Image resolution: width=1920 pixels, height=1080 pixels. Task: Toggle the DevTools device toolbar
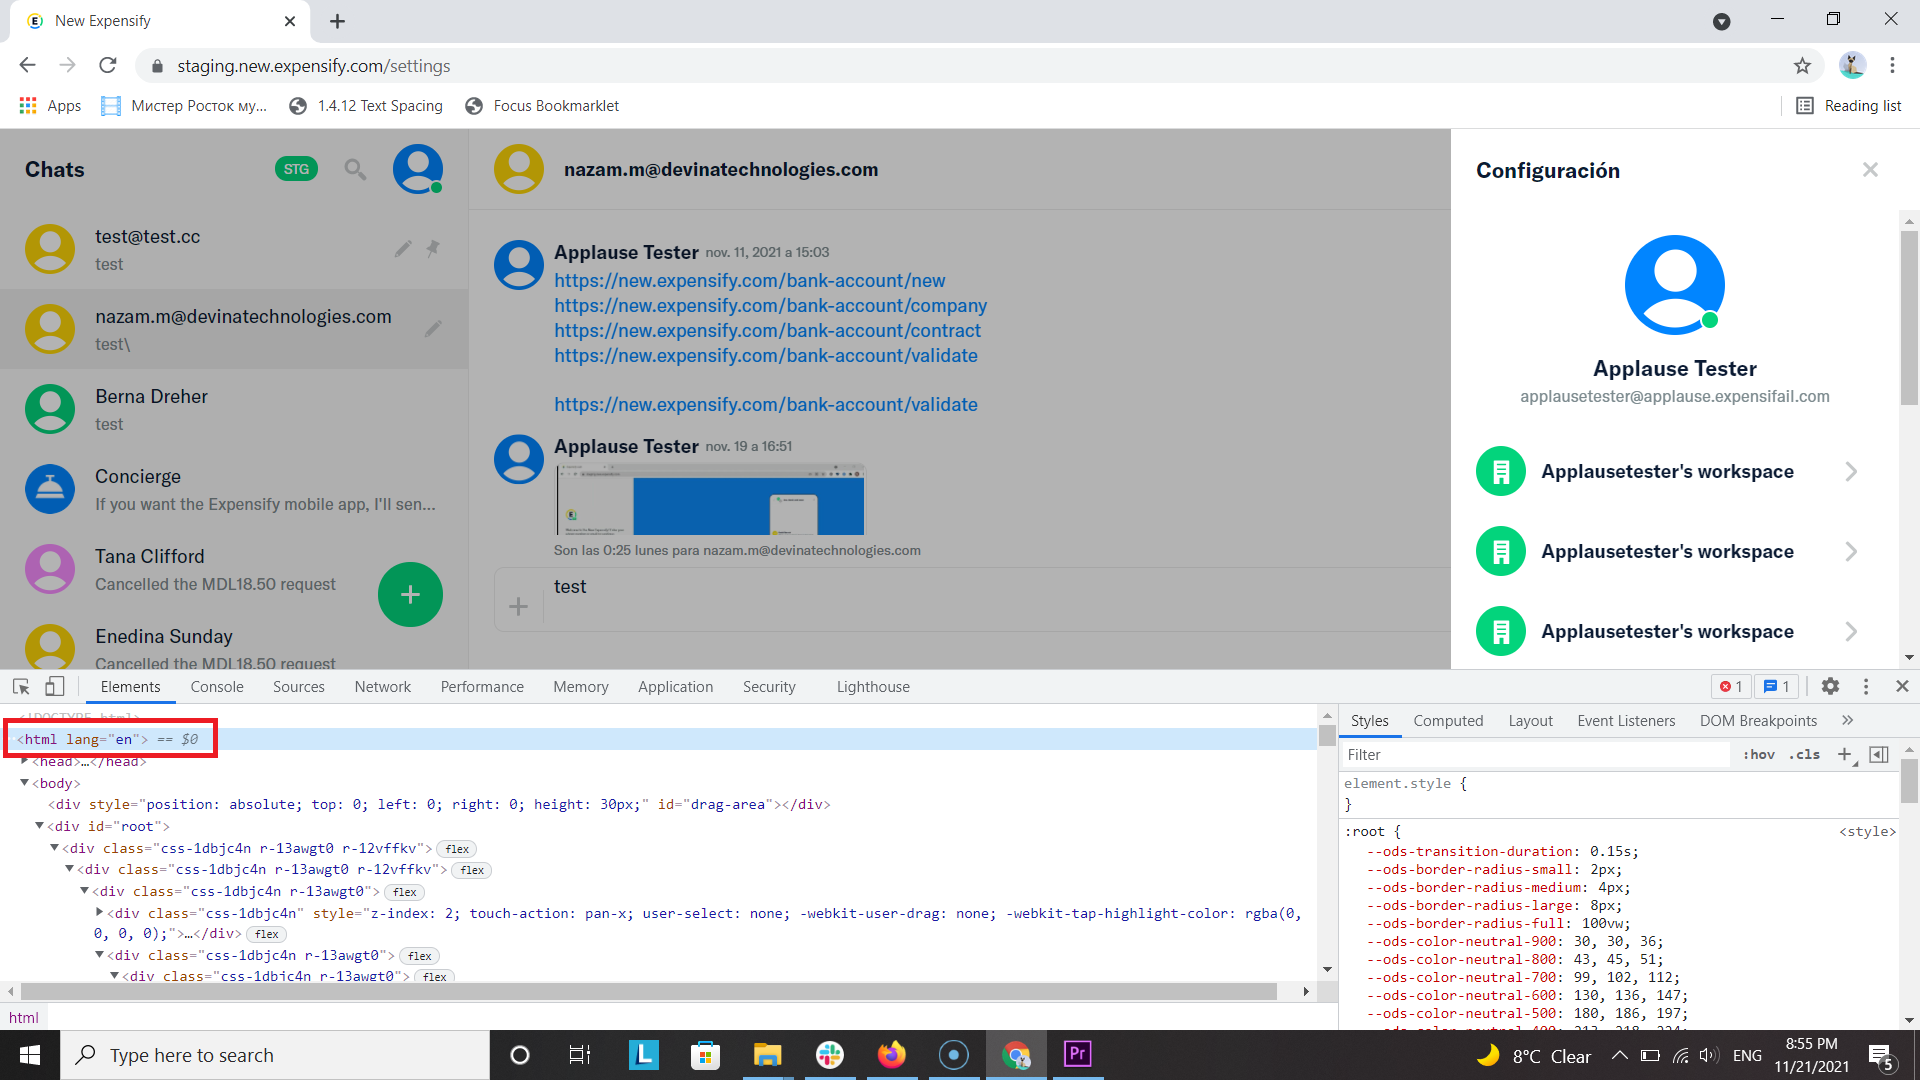pyautogui.click(x=54, y=686)
